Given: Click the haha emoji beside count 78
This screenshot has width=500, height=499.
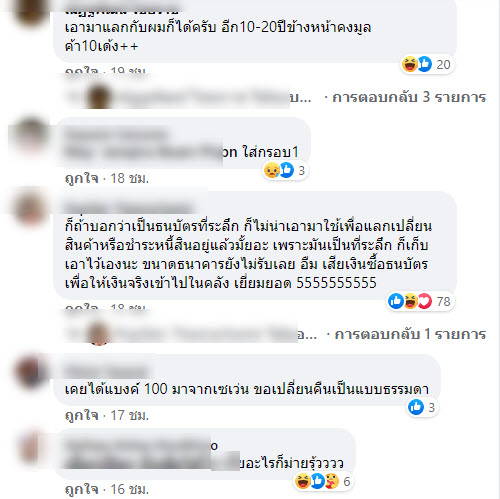Looking at the screenshot, I should coord(411,301).
